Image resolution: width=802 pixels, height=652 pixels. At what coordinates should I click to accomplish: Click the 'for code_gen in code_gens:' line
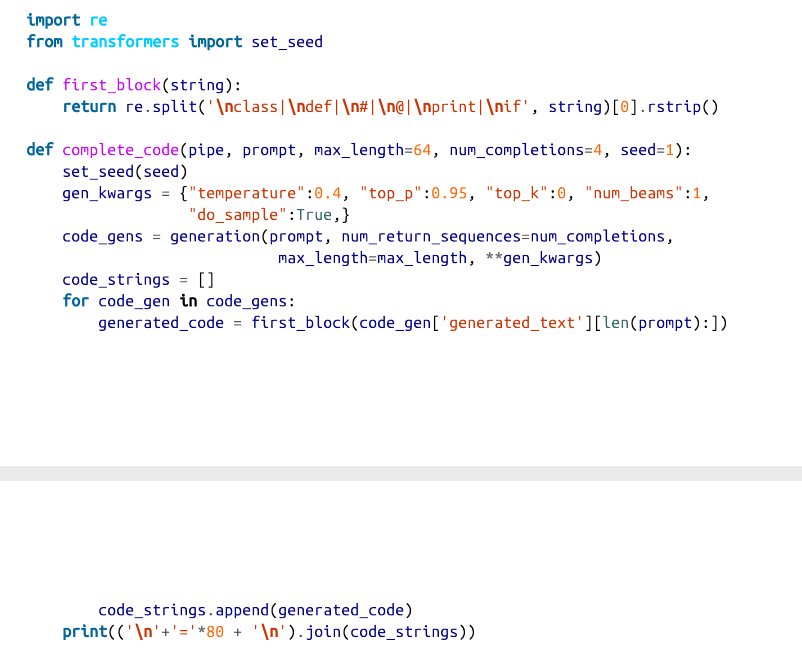click(179, 301)
